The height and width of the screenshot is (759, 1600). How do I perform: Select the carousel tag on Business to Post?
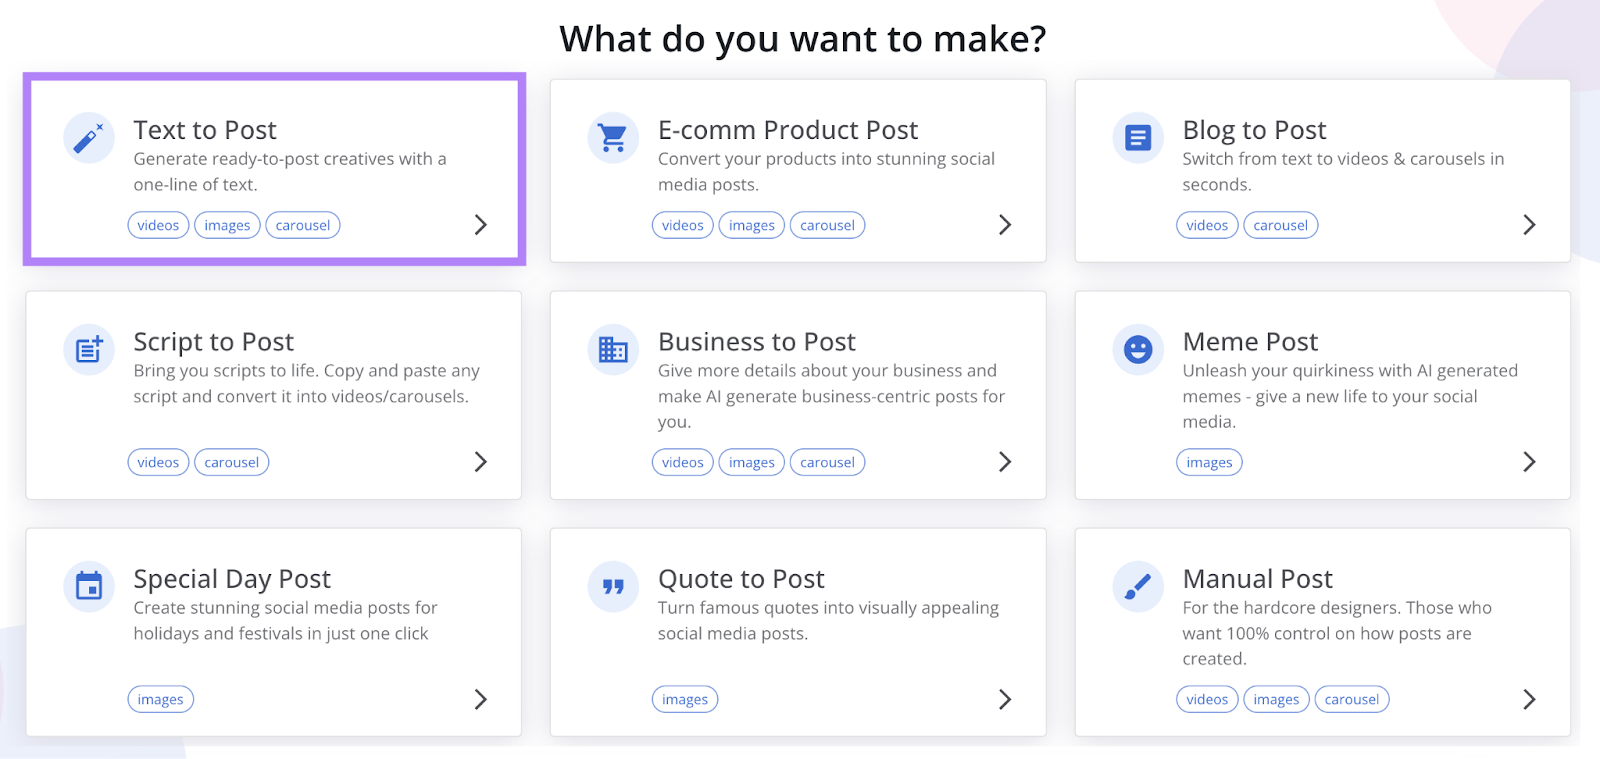[827, 461]
